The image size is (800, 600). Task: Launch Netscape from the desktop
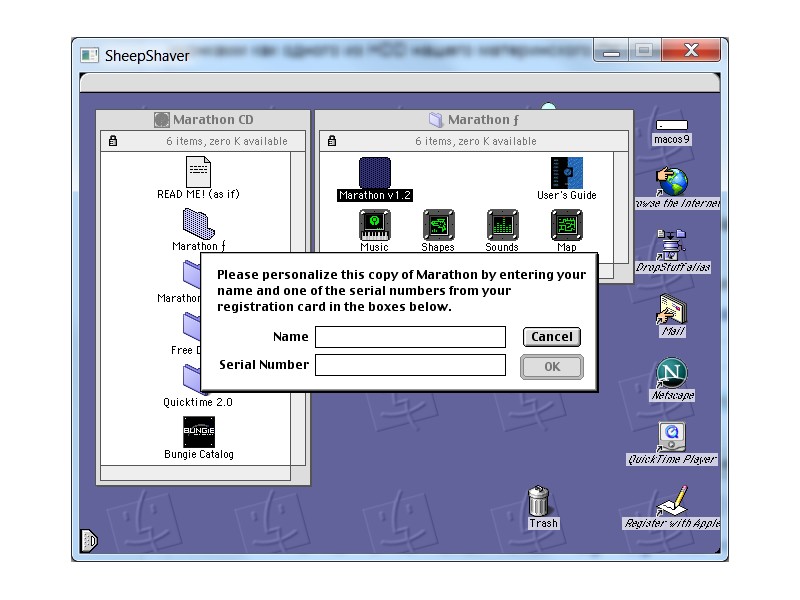[671, 373]
